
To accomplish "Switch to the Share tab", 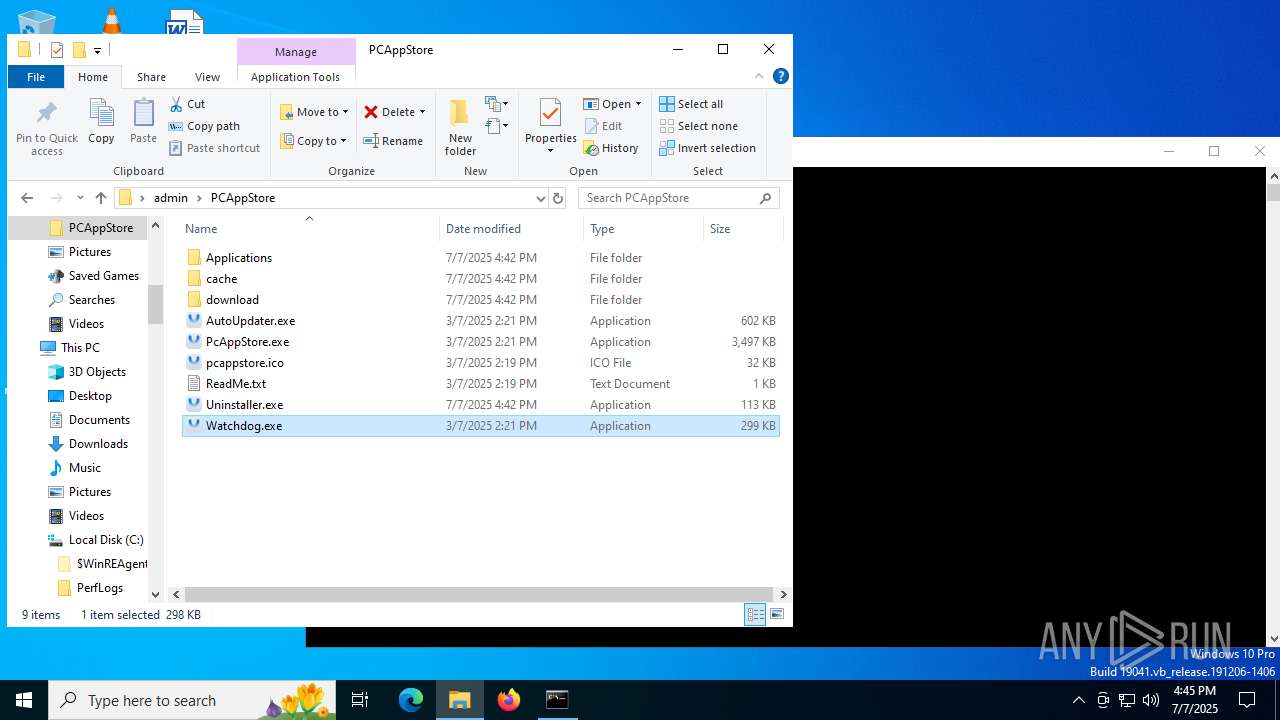I will [x=152, y=77].
